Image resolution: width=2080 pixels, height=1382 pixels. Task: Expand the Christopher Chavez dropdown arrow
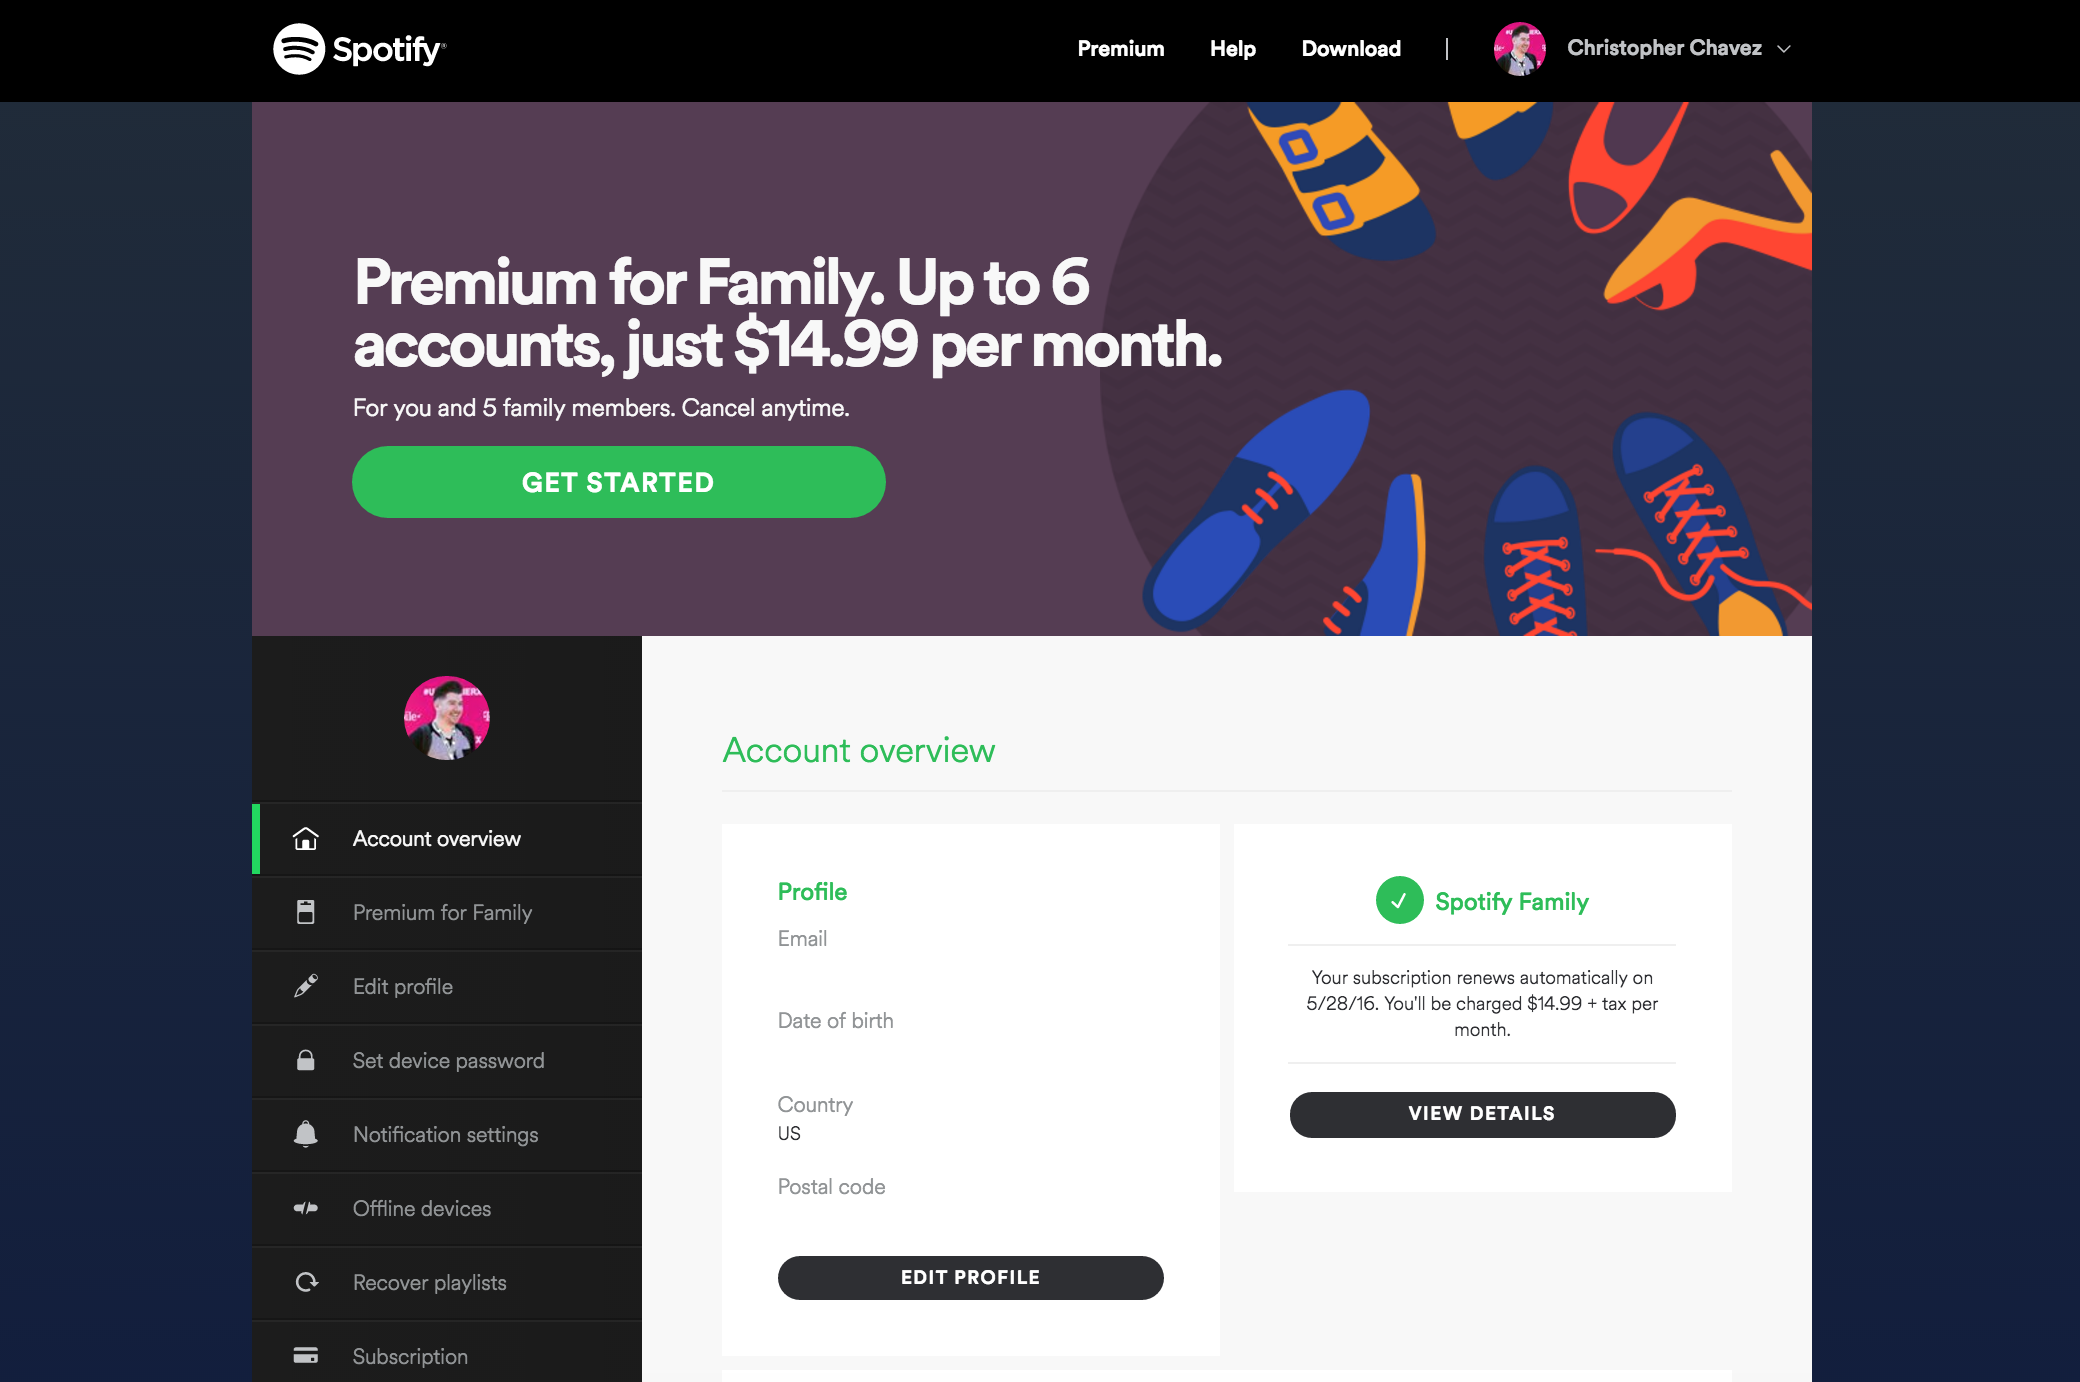click(1784, 48)
